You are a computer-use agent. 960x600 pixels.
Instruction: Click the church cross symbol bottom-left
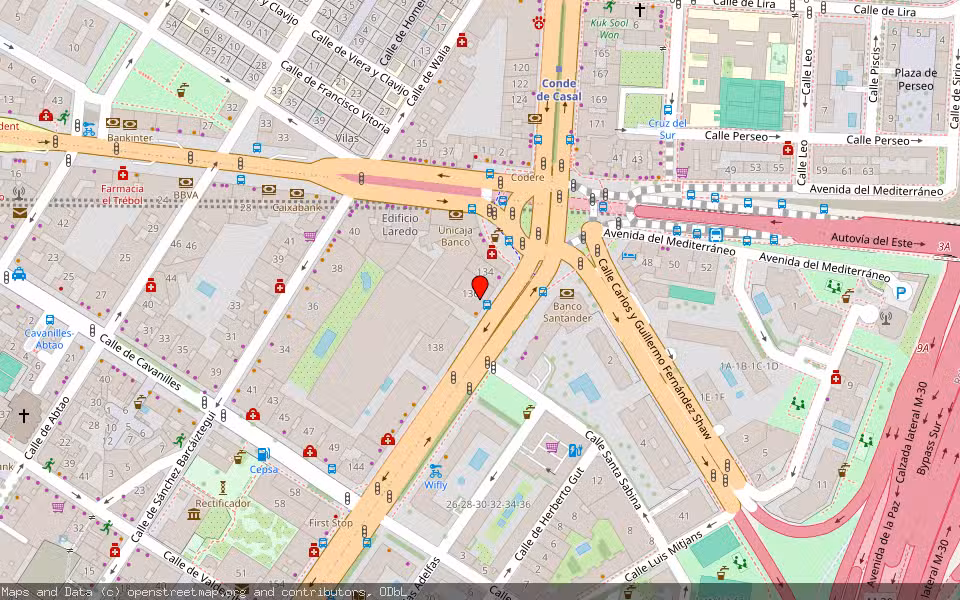pyautogui.click(x=22, y=414)
